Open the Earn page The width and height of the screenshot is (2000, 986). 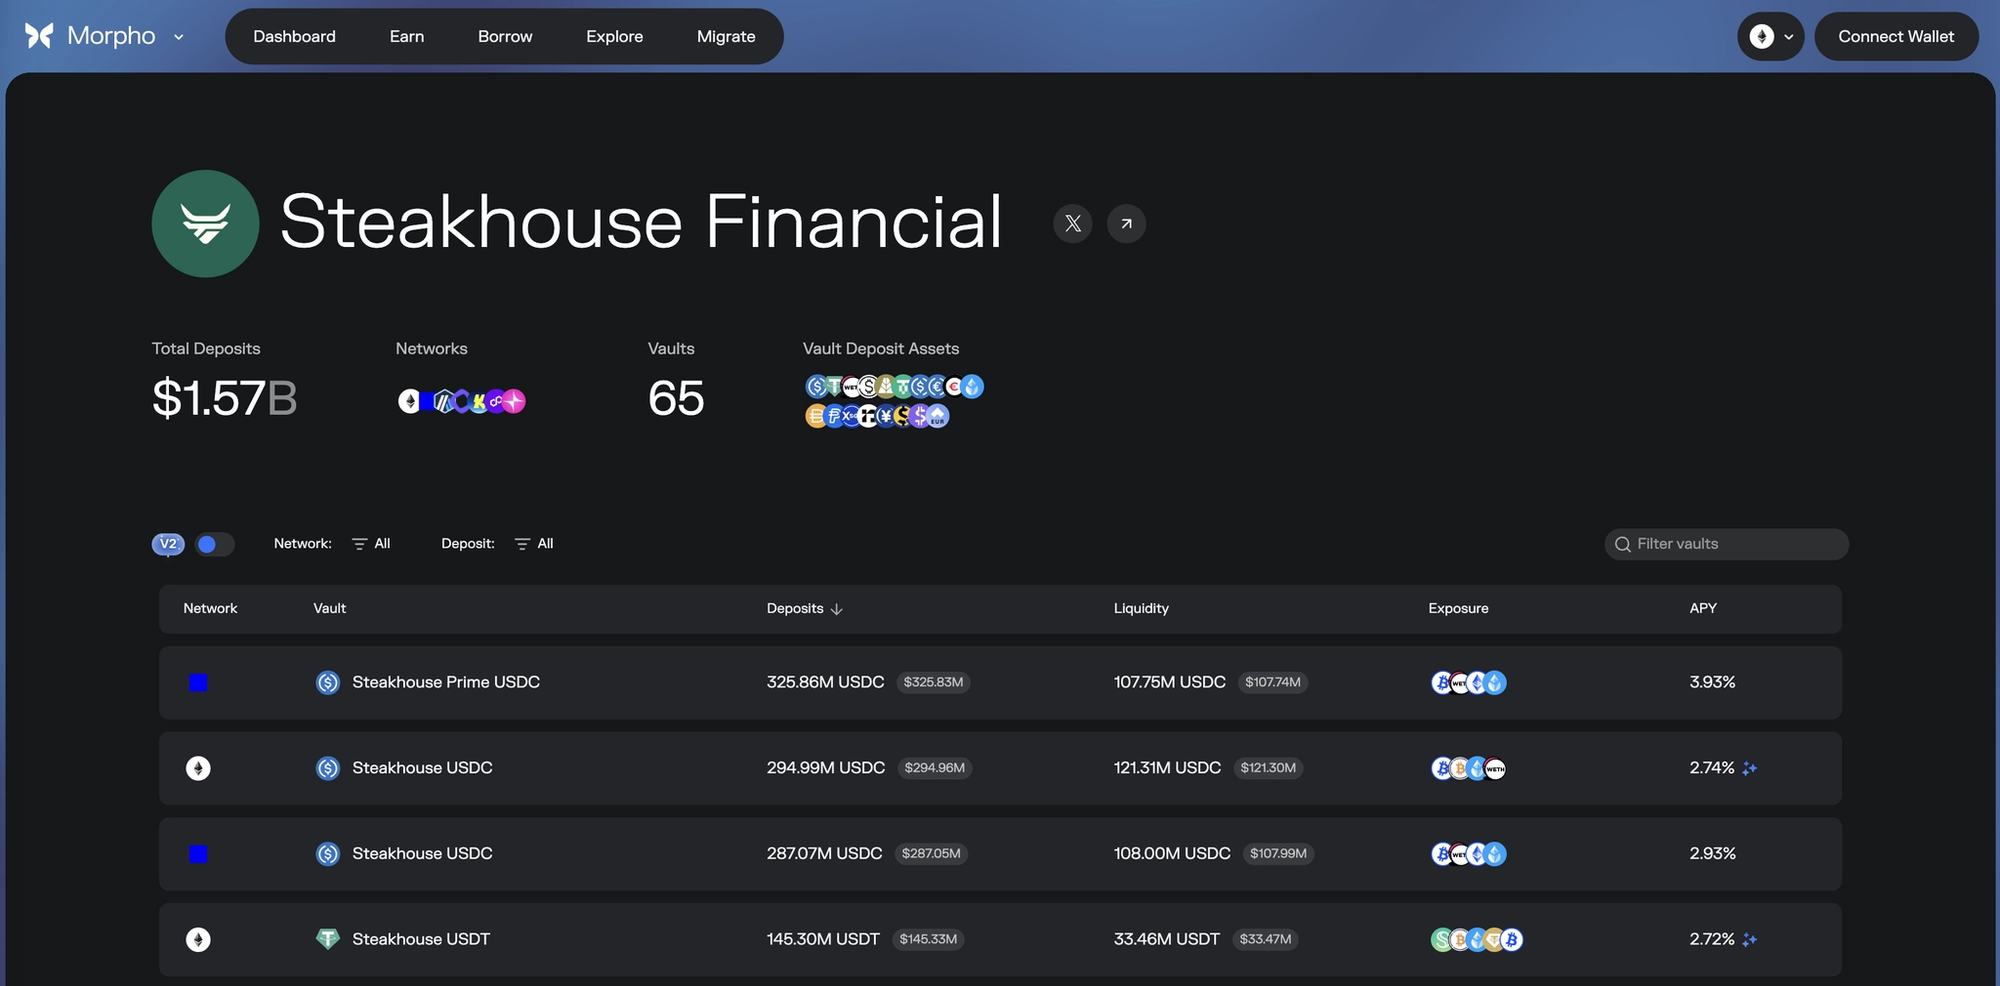(x=407, y=37)
